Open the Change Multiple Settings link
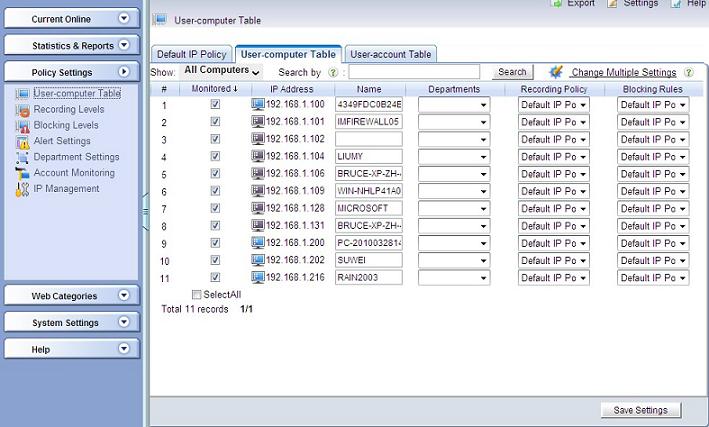 (623, 73)
